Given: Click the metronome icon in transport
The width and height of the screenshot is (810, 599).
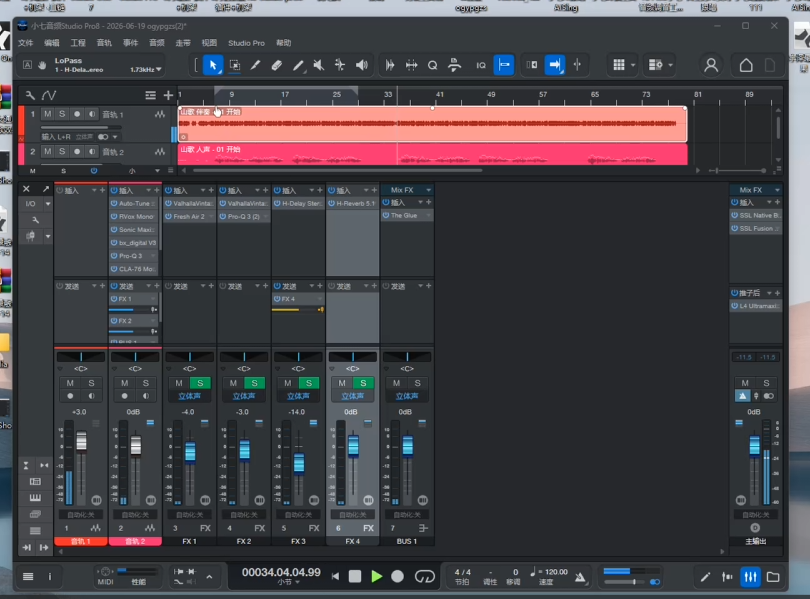Looking at the screenshot, I should click(x=580, y=577).
